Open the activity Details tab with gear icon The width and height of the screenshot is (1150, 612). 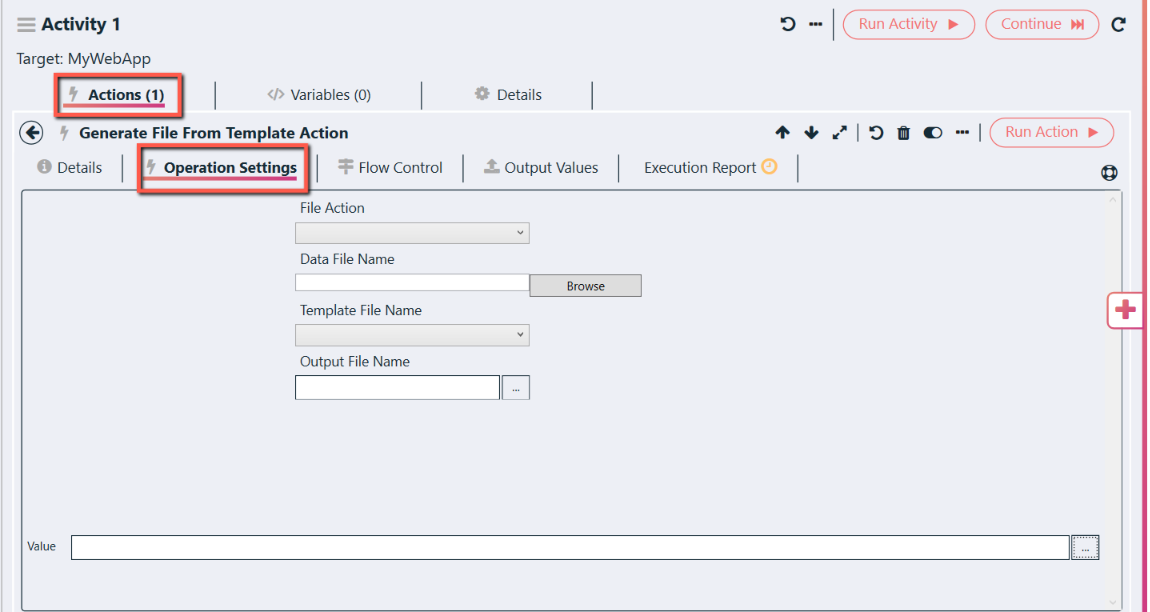click(x=508, y=95)
